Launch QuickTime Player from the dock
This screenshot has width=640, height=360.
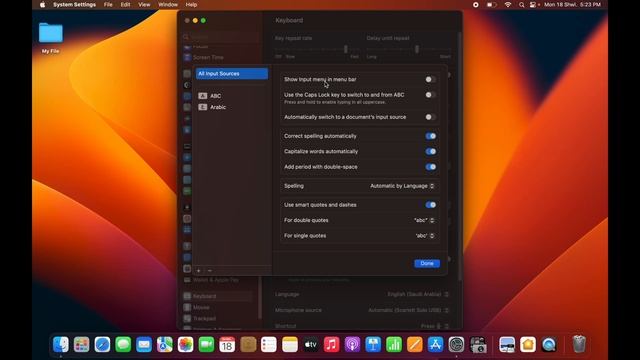pyautogui.click(x=549, y=344)
